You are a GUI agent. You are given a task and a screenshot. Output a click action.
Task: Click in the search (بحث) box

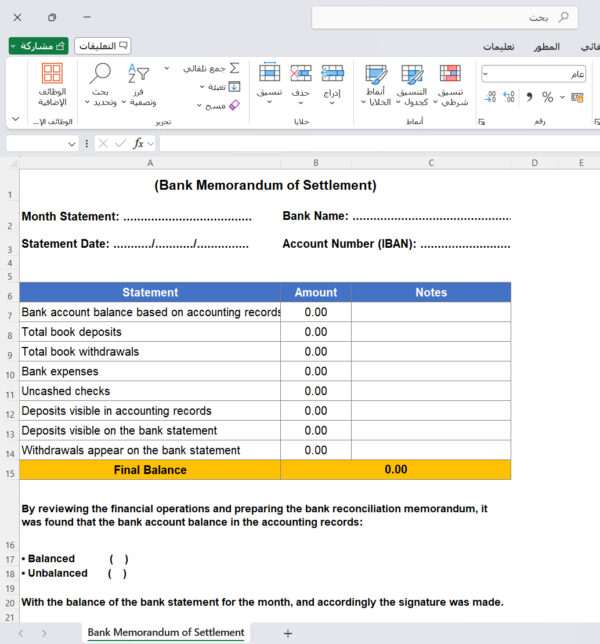pyautogui.click(x=450, y=18)
